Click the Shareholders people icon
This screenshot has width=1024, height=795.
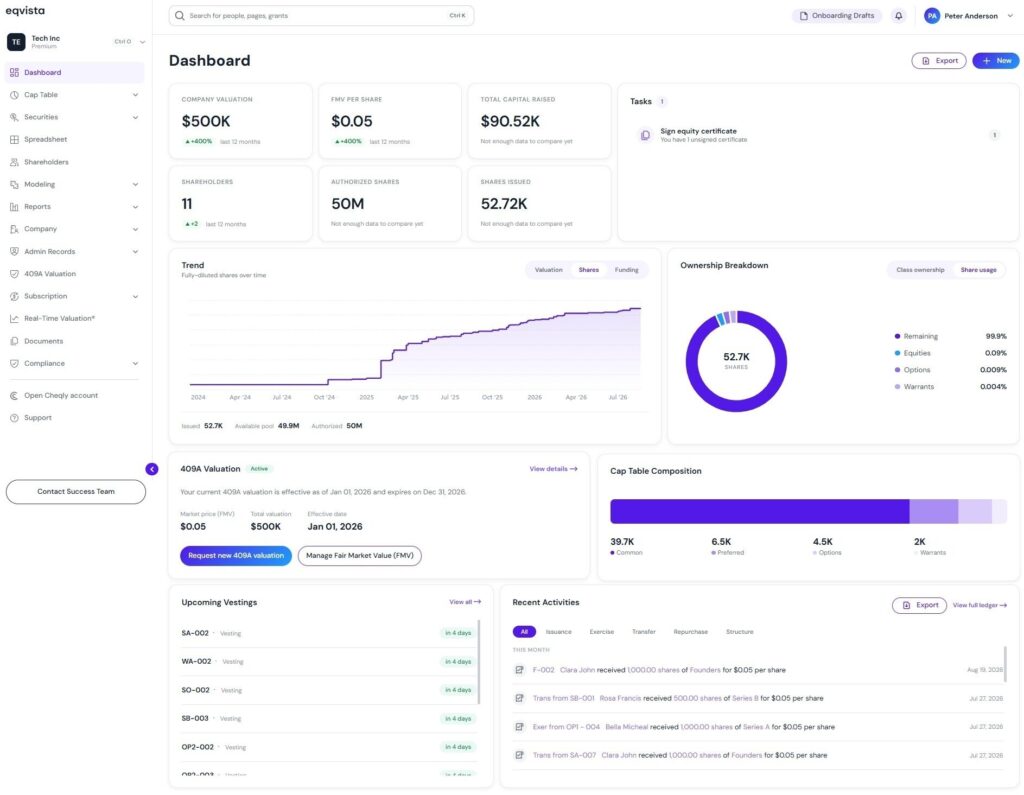point(14,162)
